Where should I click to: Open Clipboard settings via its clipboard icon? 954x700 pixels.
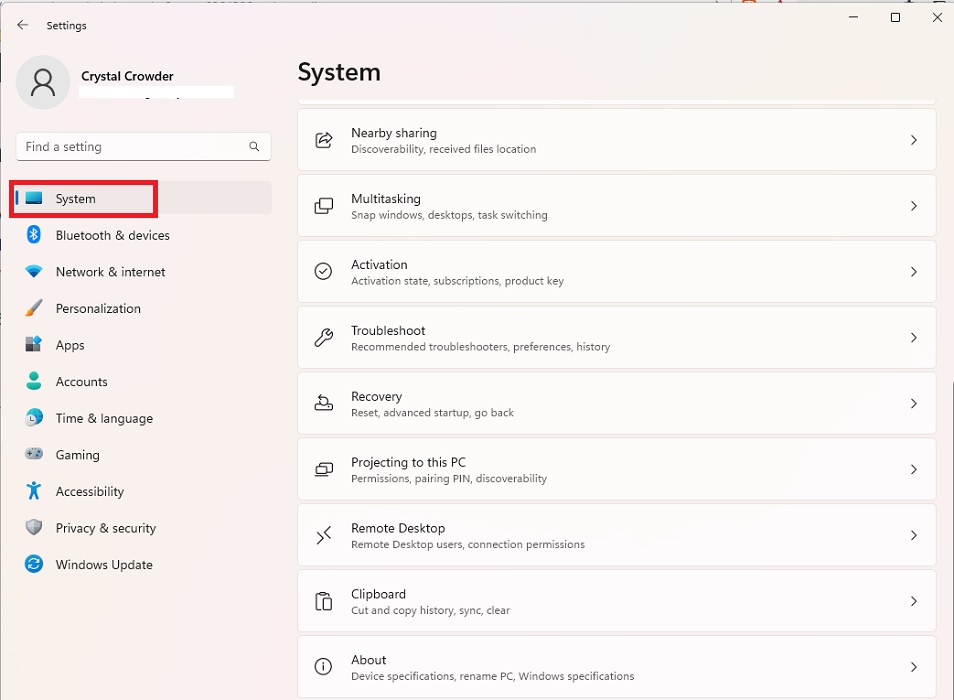(322, 601)
